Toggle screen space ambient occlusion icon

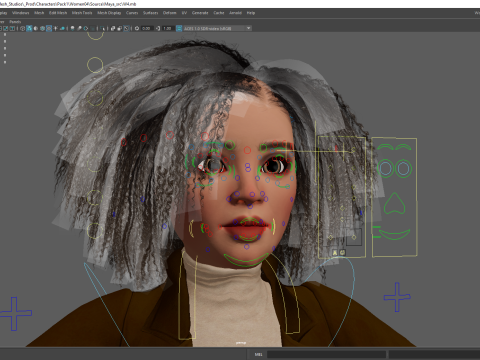72,28
